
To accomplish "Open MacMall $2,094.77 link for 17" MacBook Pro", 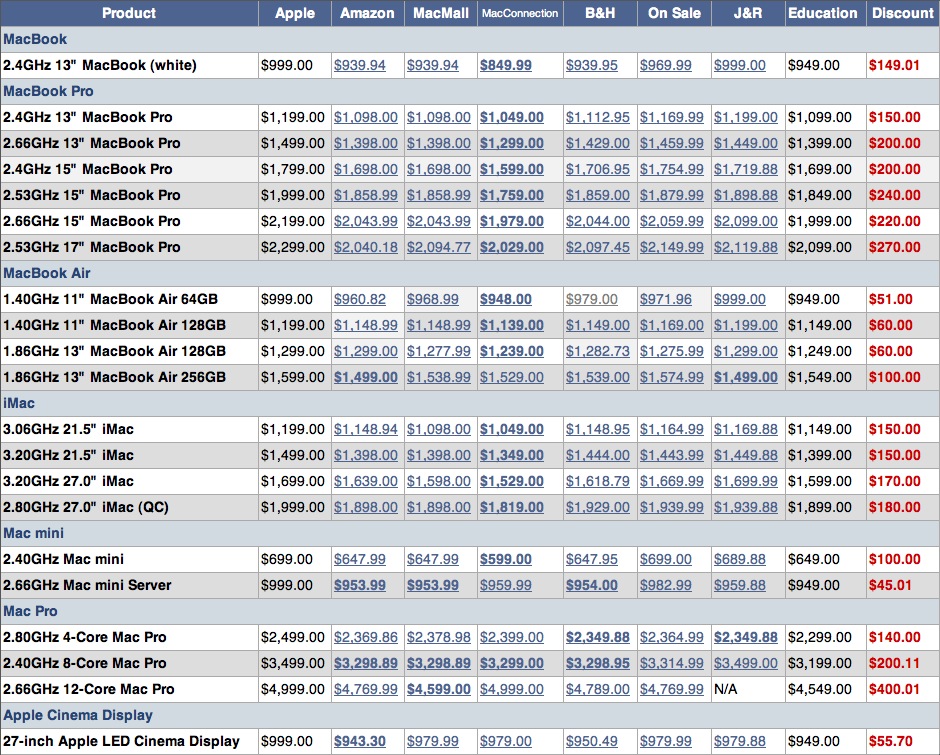I will pyautogui.click(x=439, y=248).
